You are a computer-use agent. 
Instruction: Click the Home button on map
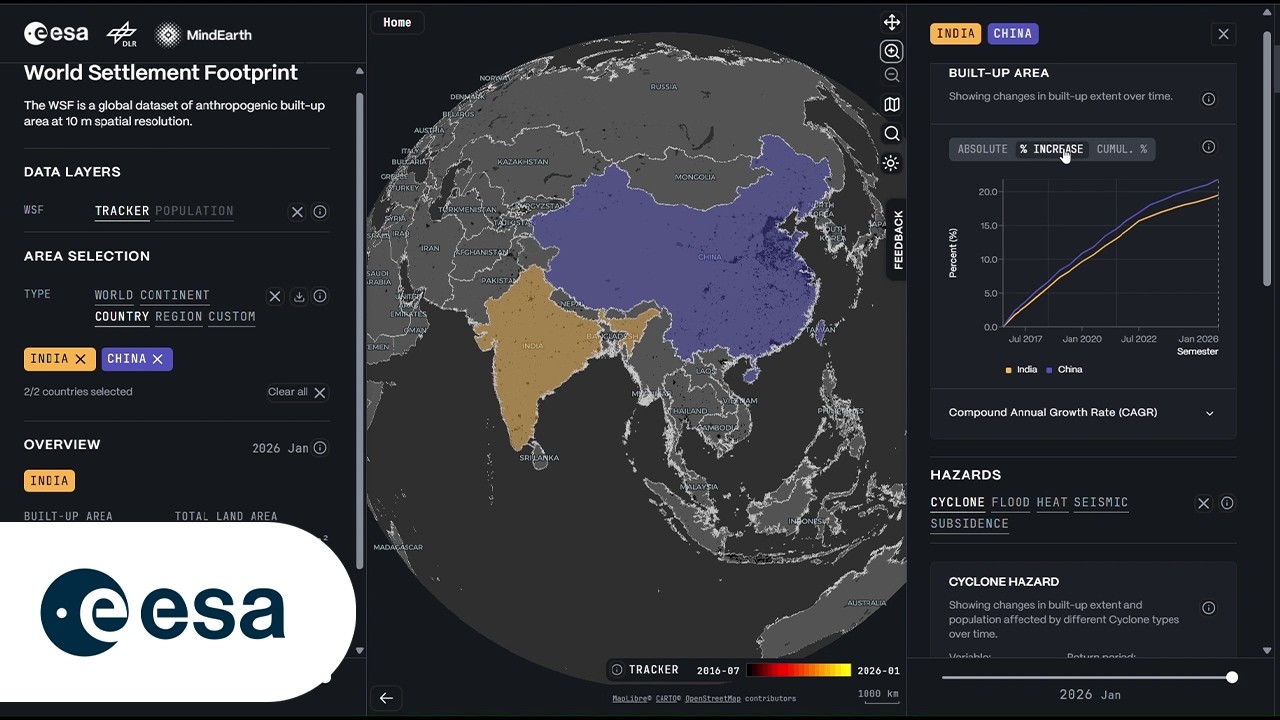coord(397,22)
